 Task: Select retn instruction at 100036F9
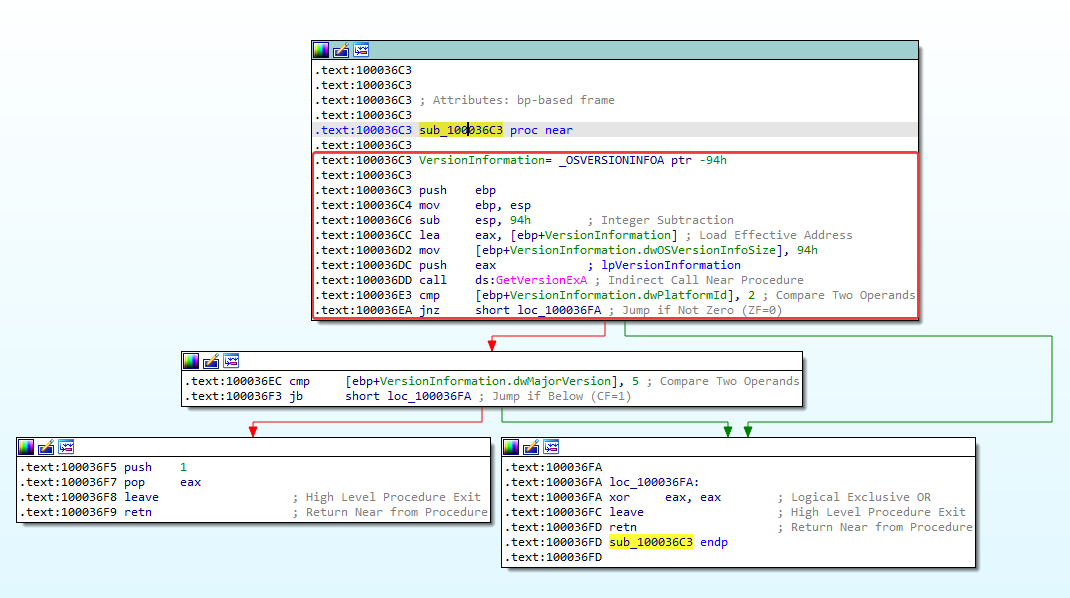tap(138, 512)
